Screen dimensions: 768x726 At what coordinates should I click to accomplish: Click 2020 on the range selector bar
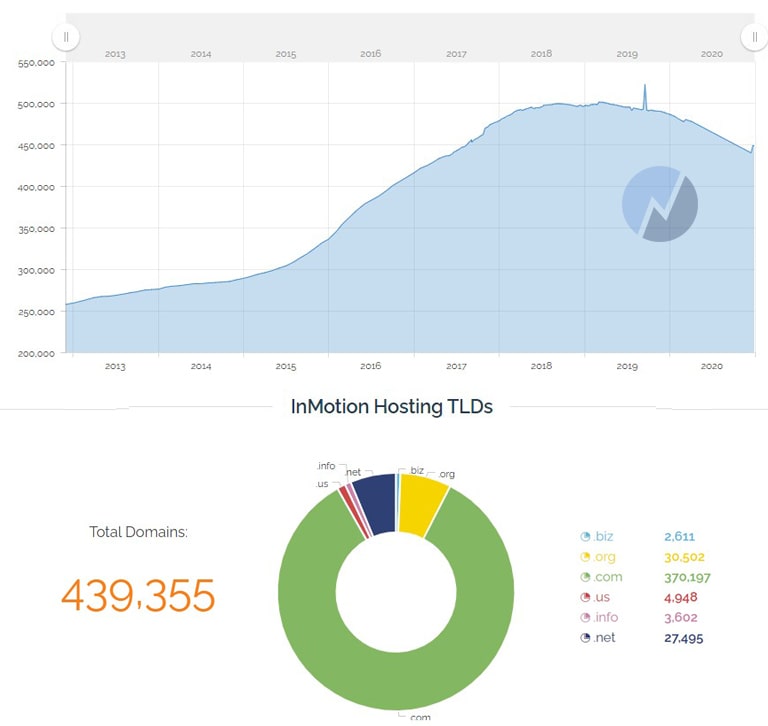pos(711,54)
